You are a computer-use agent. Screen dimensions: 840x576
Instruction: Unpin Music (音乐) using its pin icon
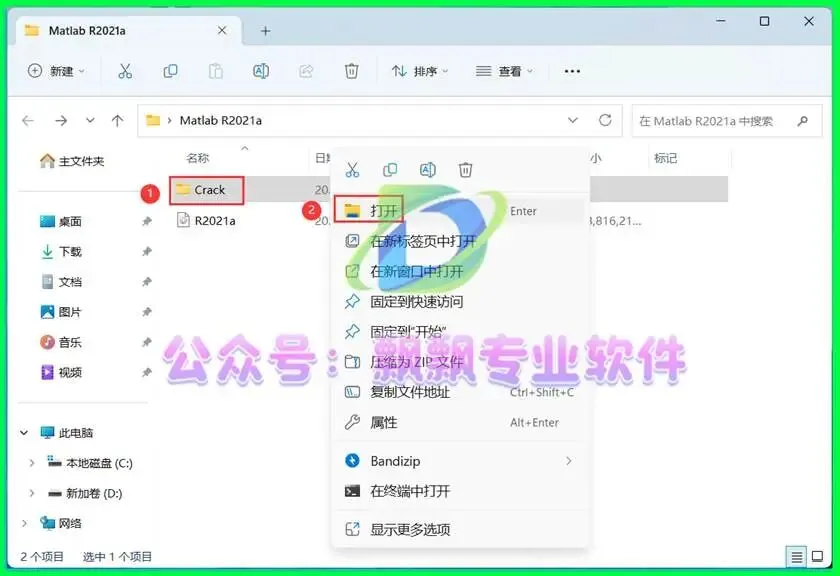click(x=147, y=342)
